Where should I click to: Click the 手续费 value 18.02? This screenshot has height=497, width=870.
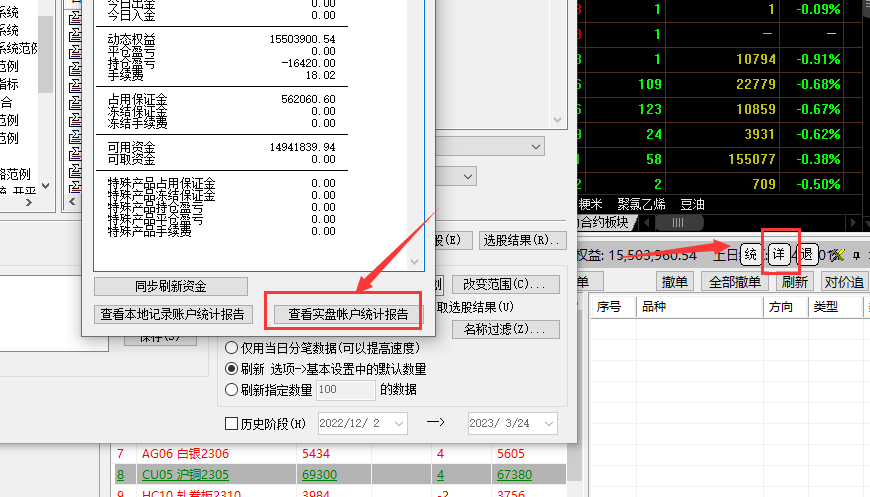320,75
